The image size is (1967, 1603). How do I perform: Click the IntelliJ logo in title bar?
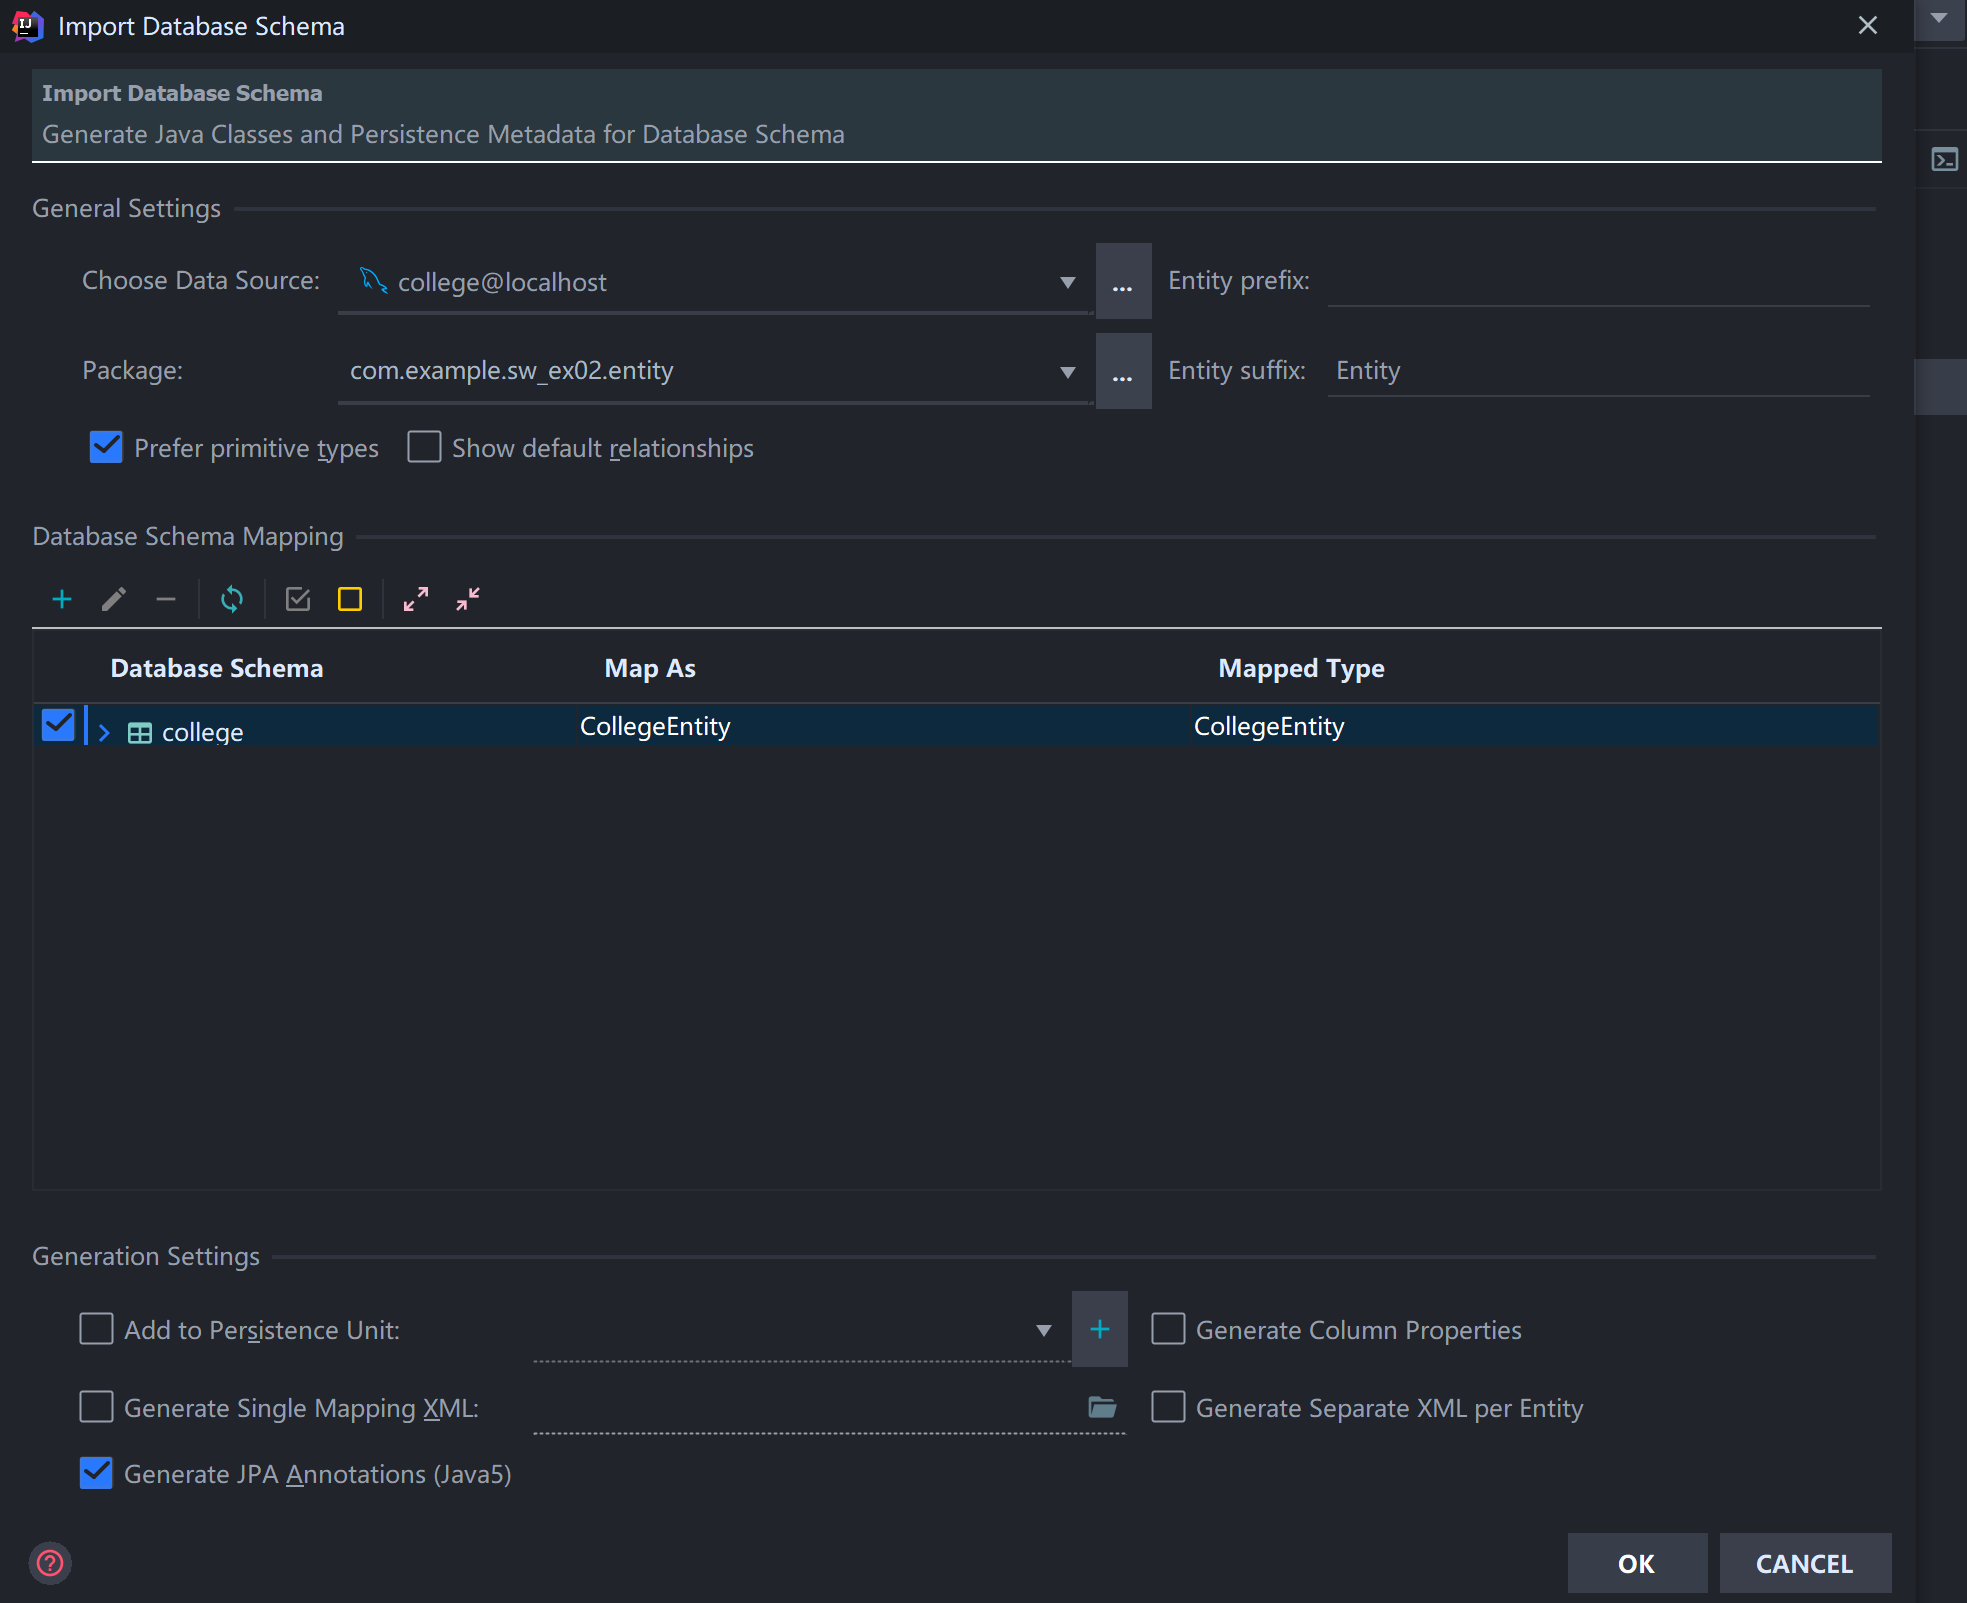click(27, 26)
